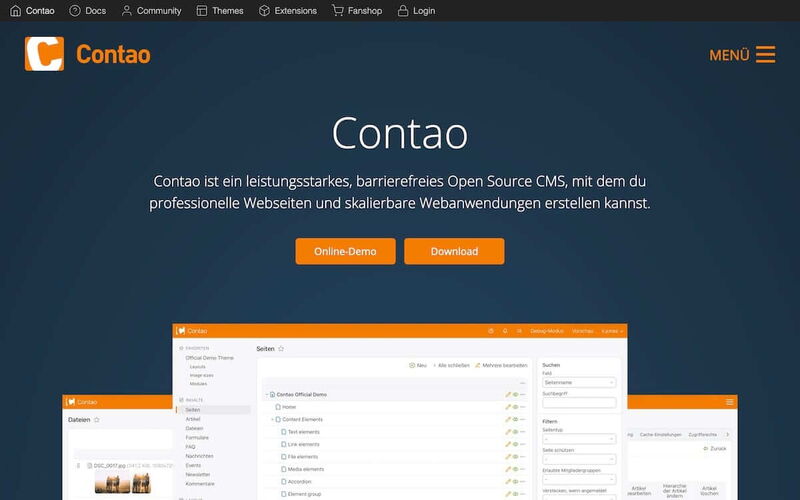Click the Extensions cube icon
Image resolution: width=800 pixels, height=500 pixels.
[264, 11]
